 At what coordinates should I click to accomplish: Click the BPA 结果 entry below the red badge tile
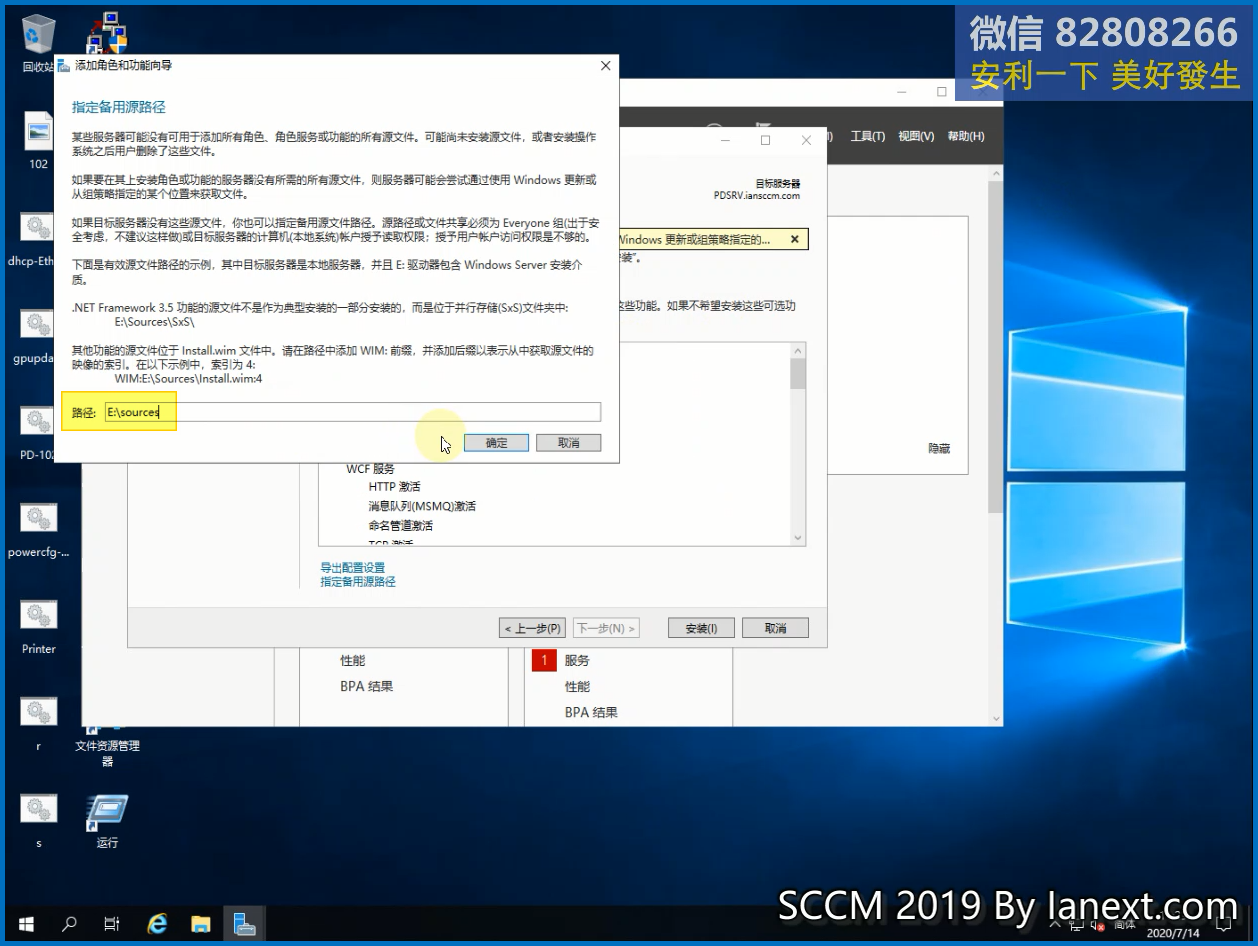click(591, 712)
